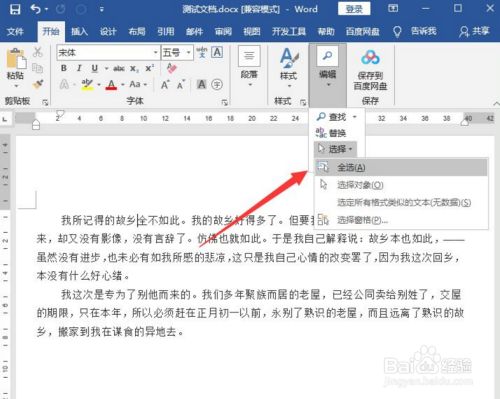The width and height of the screenshot is (500, 399).
Task: Click the Redo icon in title bar
Action: coord(60,9)
